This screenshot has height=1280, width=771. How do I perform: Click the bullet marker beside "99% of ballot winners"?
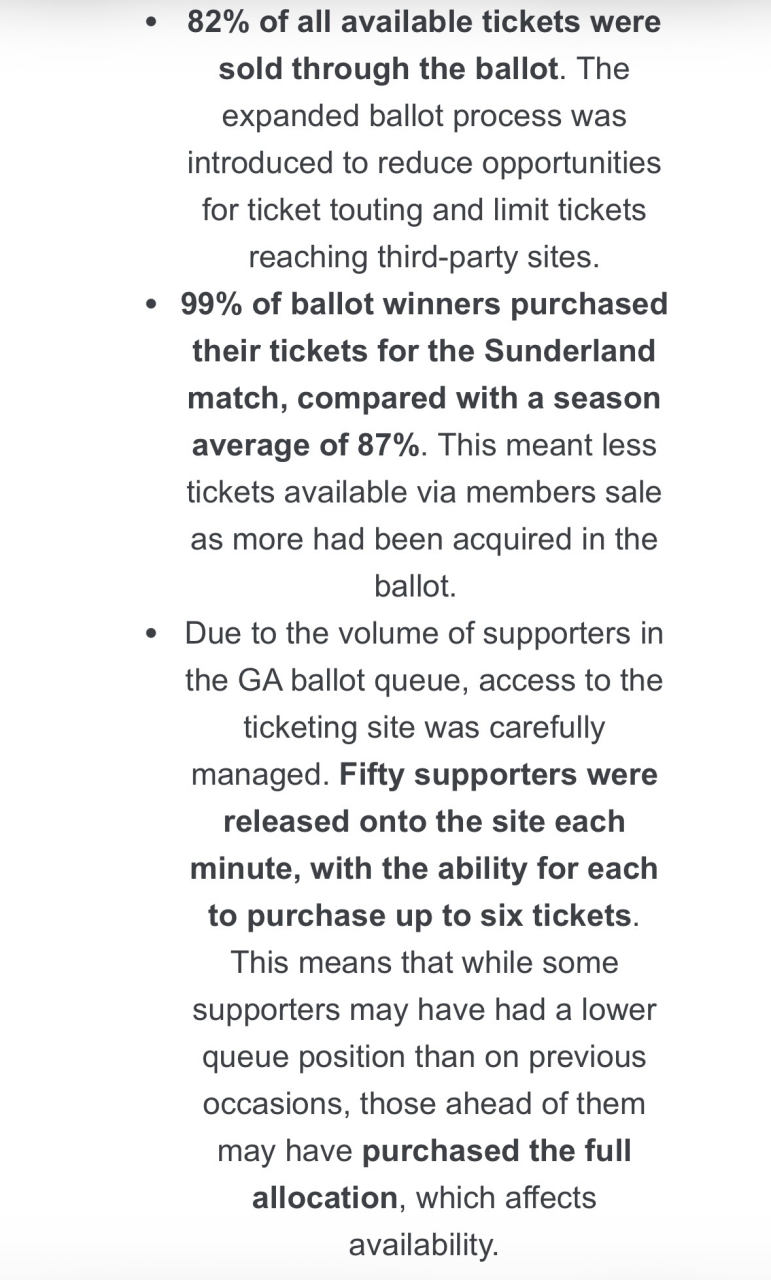(x=151, y=304)
